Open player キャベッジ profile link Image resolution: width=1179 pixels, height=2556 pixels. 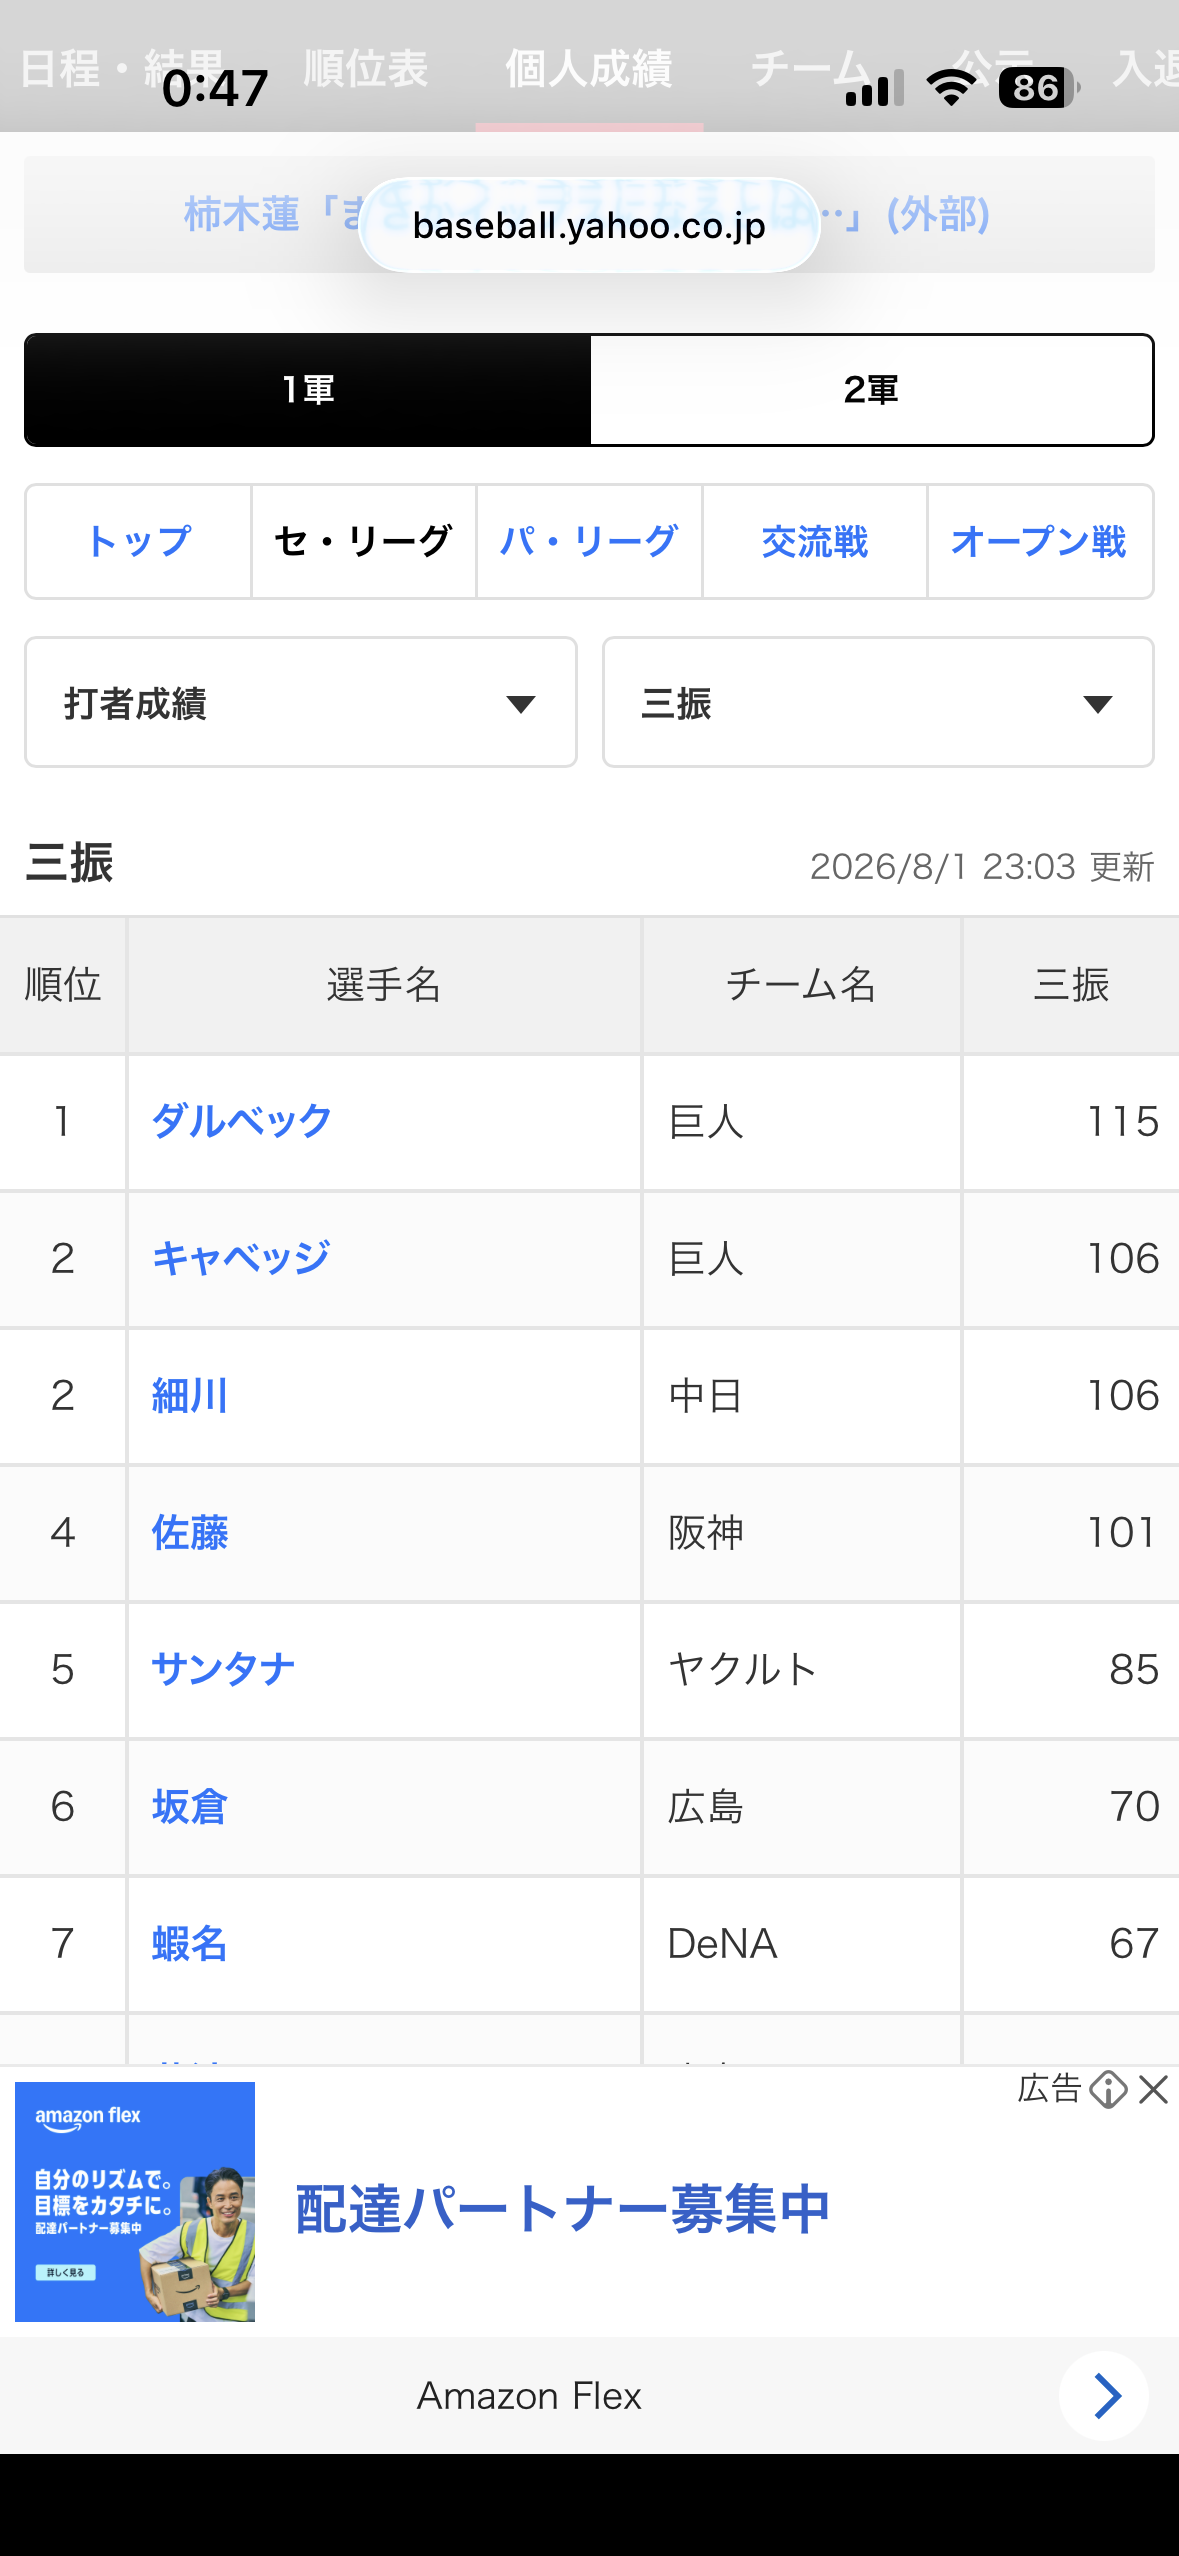pos(241,1258)
